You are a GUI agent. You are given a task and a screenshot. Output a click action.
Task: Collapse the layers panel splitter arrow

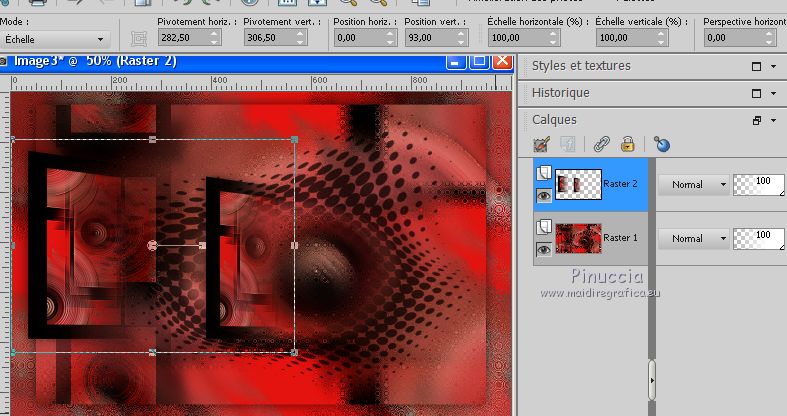pyautogui.click(x=652, y=380)
